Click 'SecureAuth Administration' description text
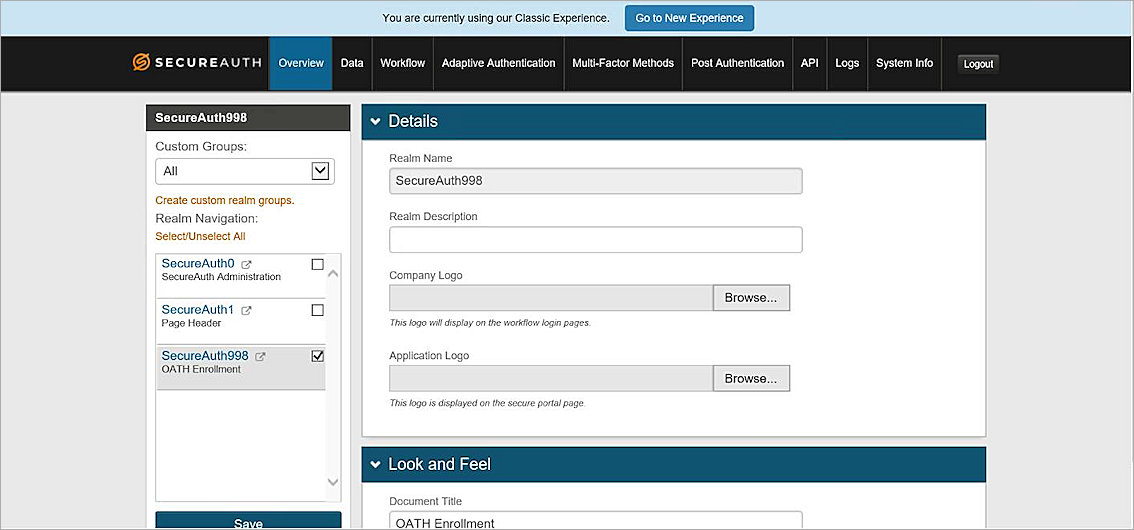Image resolution: width=1134 pixels, height=530 pixels. click(x=221, y=277)
